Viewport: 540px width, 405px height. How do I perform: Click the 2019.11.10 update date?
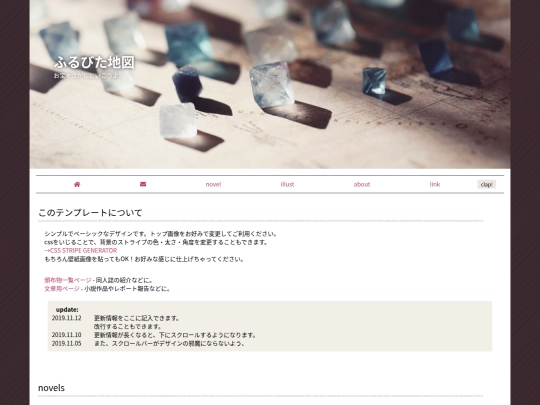pyautogui.click(x=66, y=335)
